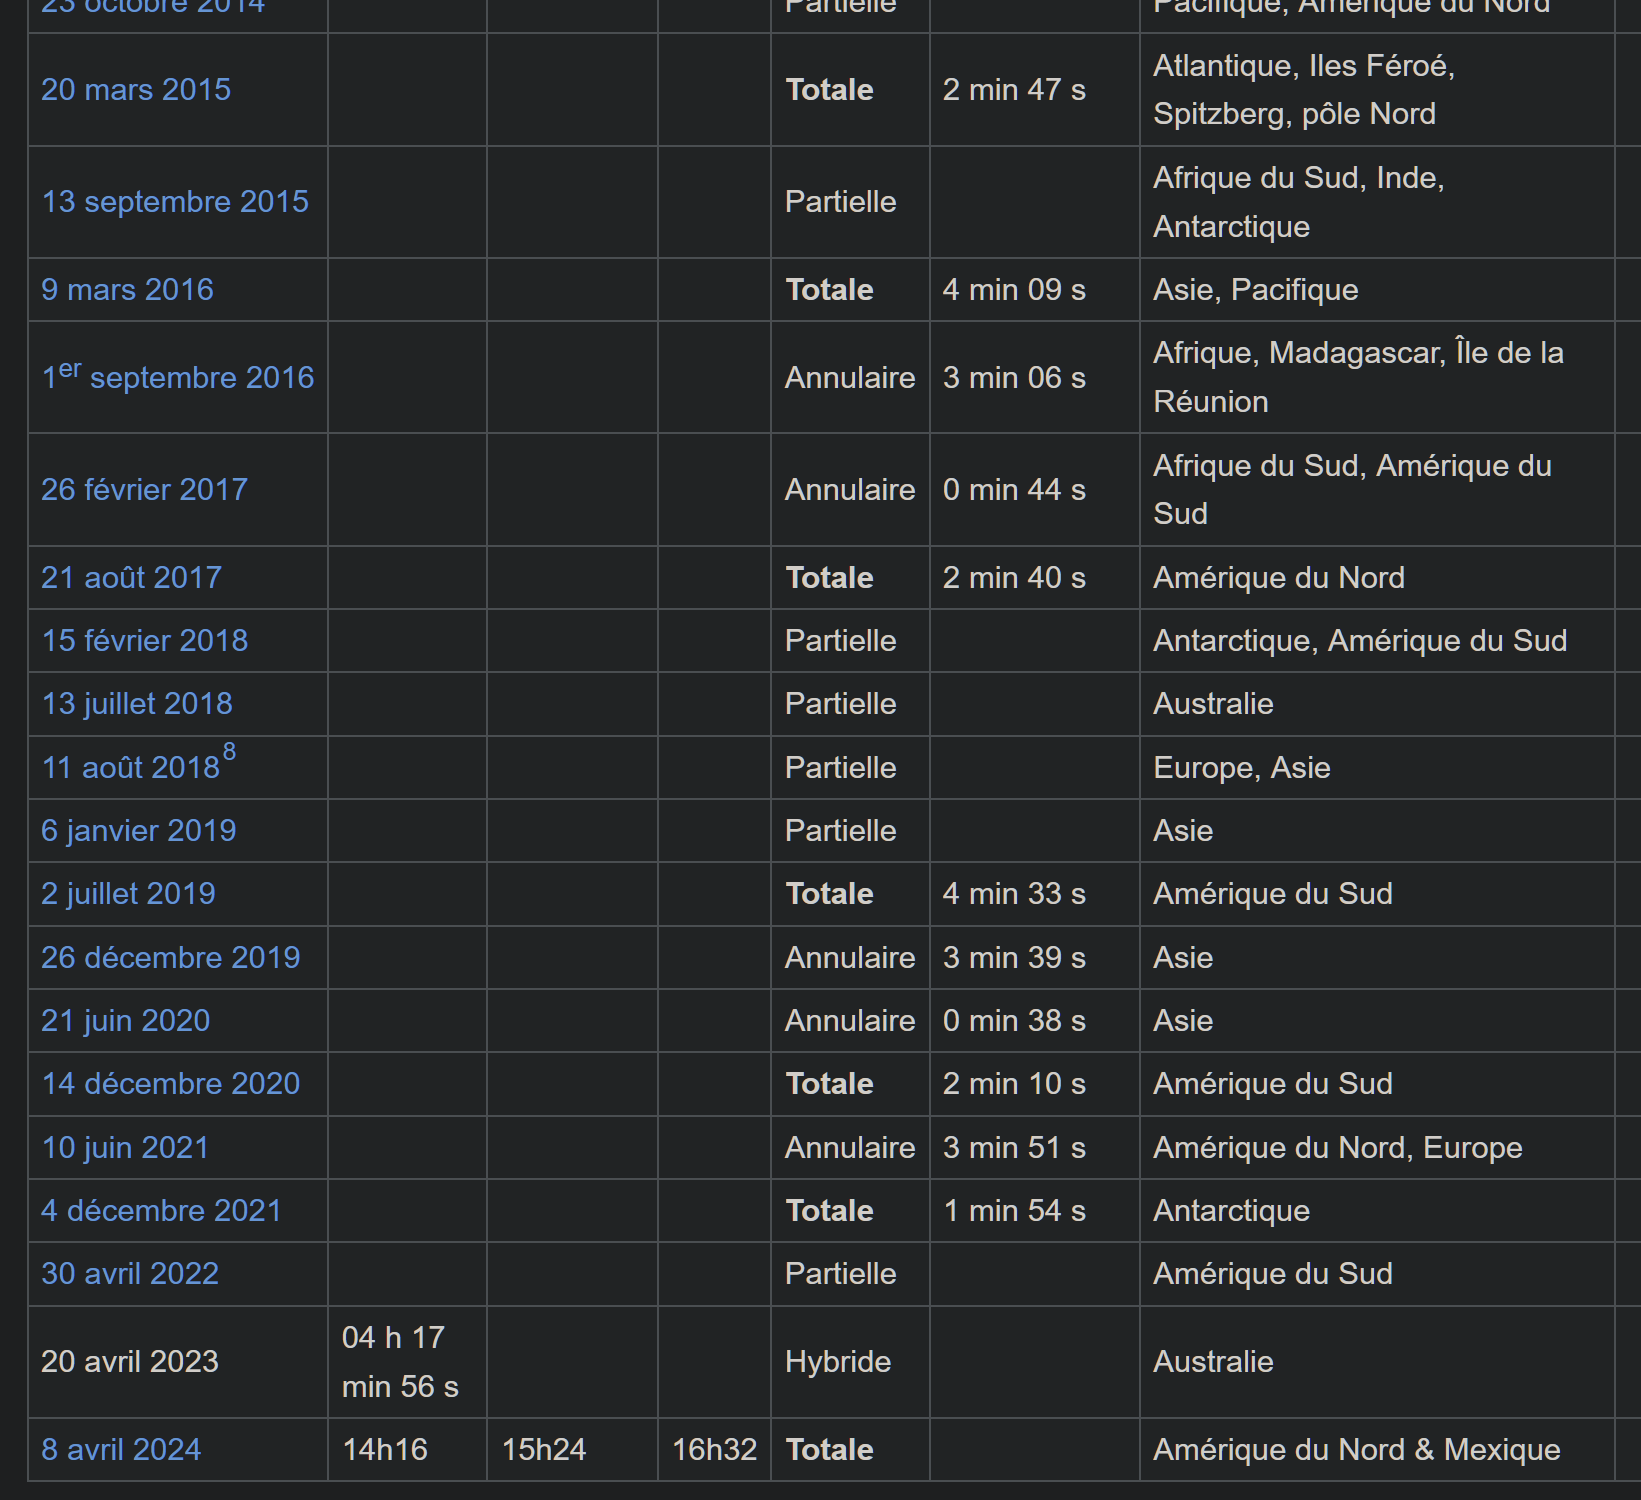Click the 30 avril 2022 link
Screen dimensions: 1641x1500
[x=130, y=1274]
